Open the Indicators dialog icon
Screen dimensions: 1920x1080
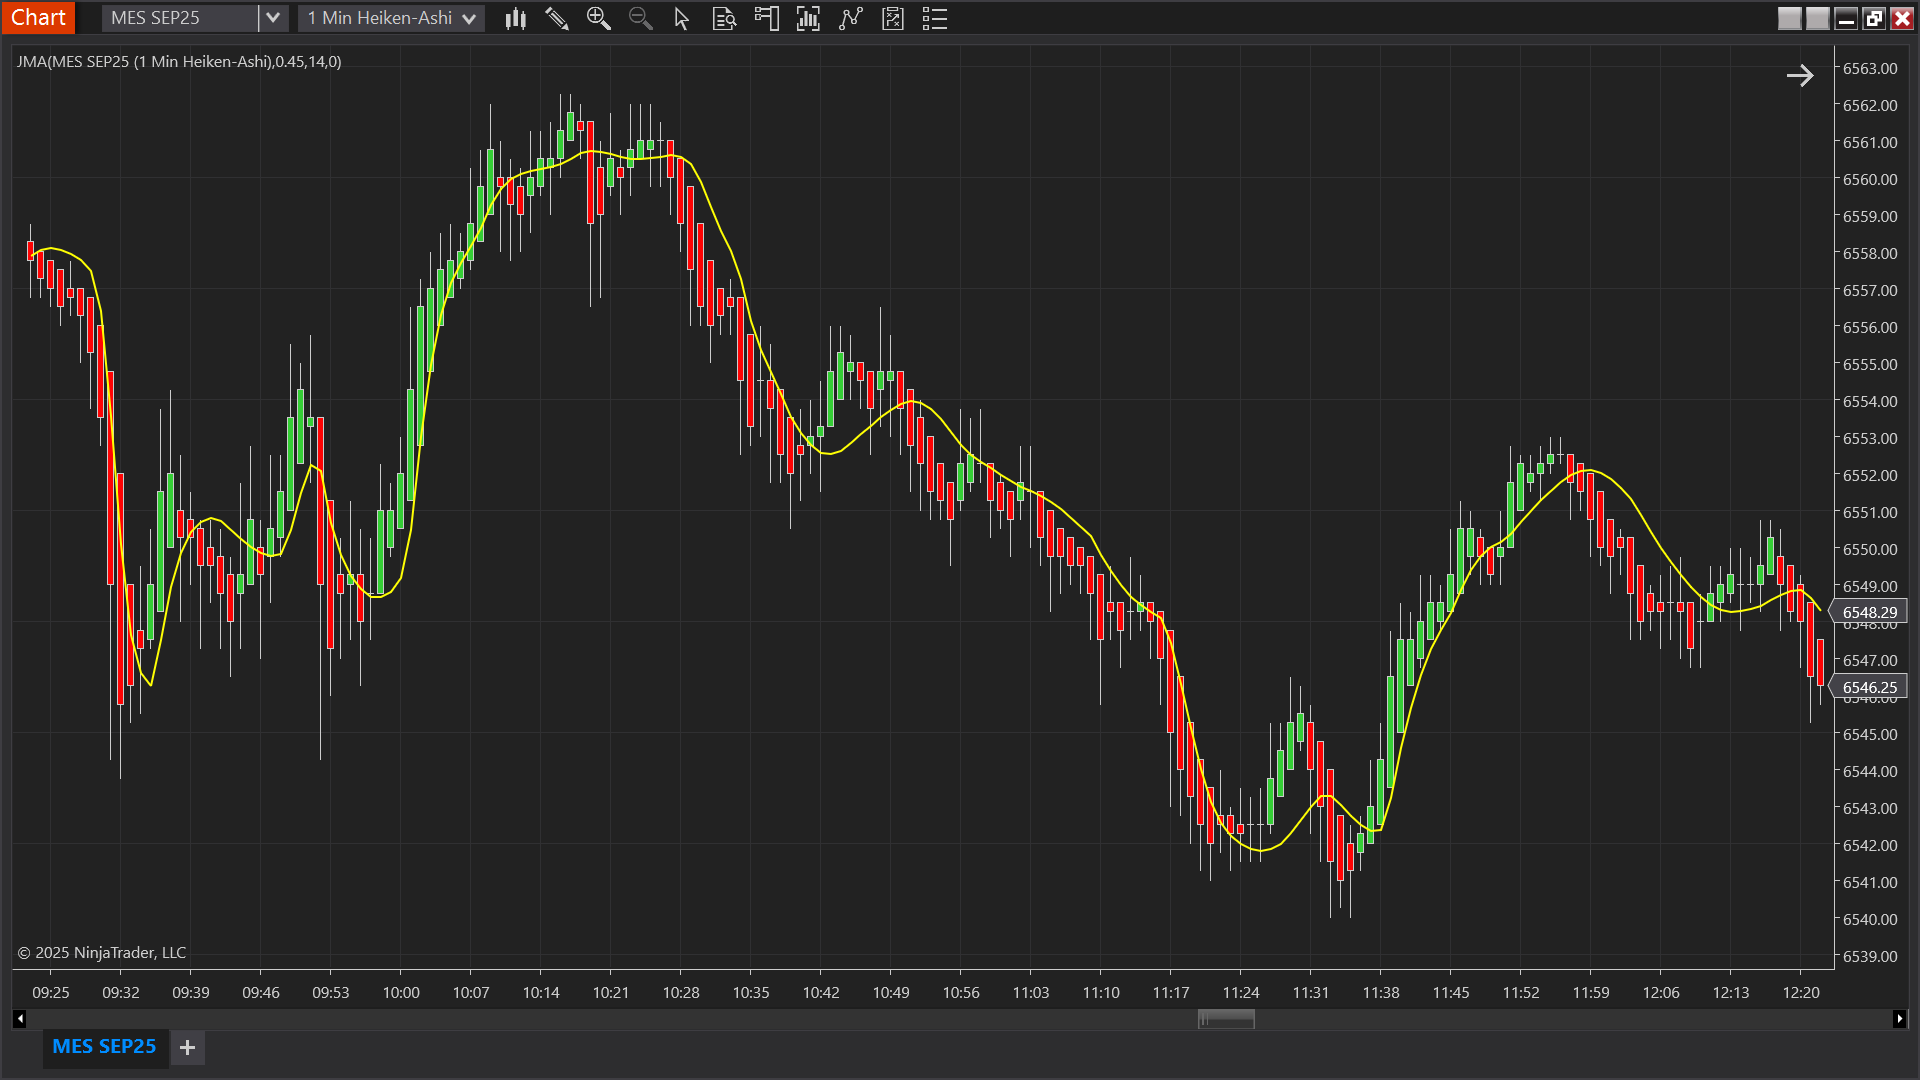coord(808,18)
